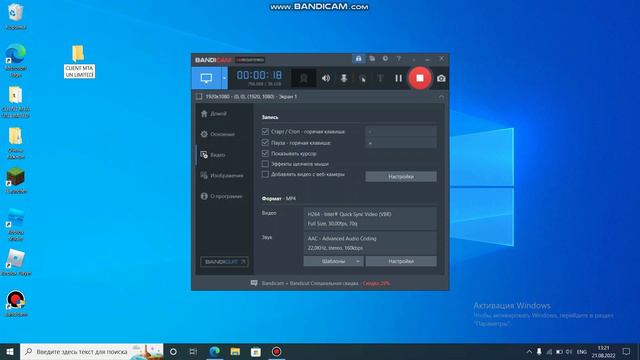
Task: Open File Explorer from taskbar
Action: (235, 351)
